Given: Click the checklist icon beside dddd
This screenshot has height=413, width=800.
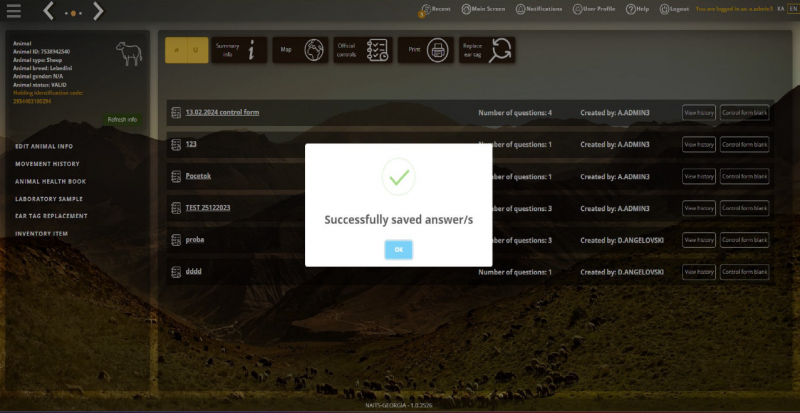Looking at the screenshot, I should tap(176, 272).
